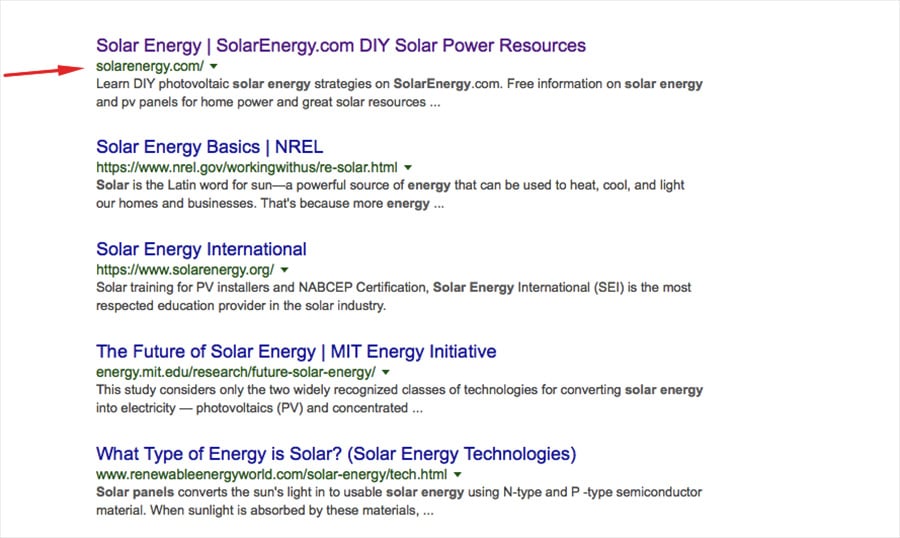Click the snippet starting "Learn DIY photovoltaic"
The image size is (900, 538).
point(400,92)
